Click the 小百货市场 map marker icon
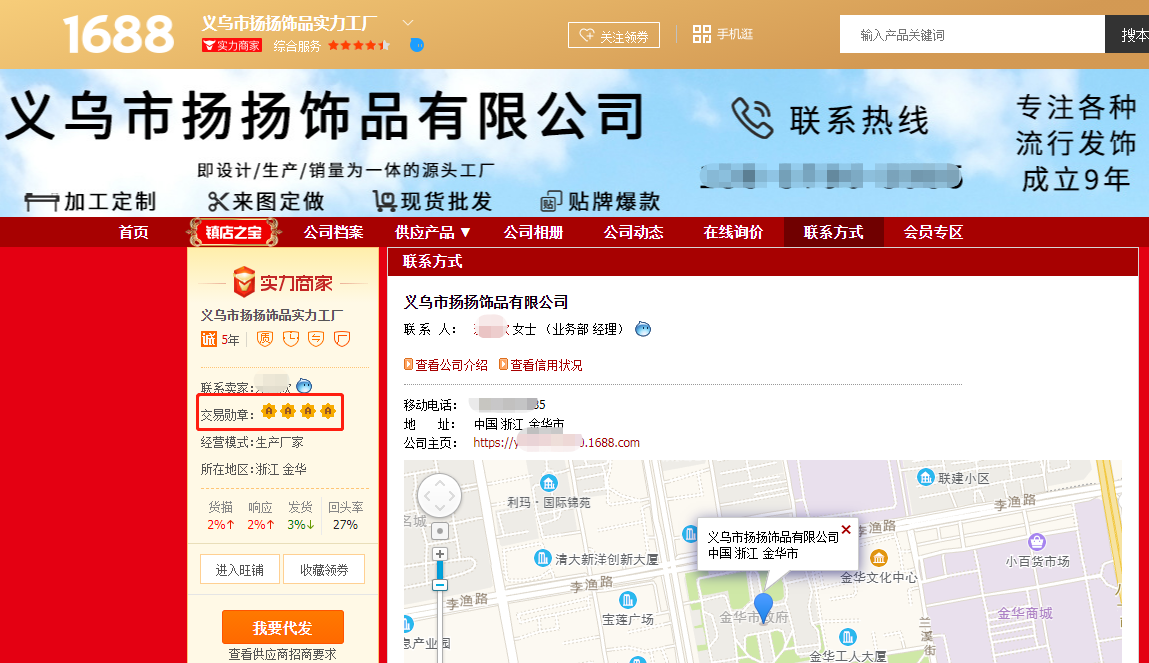The width and height of the screenshot is (1149, 663). [1037, 542]
